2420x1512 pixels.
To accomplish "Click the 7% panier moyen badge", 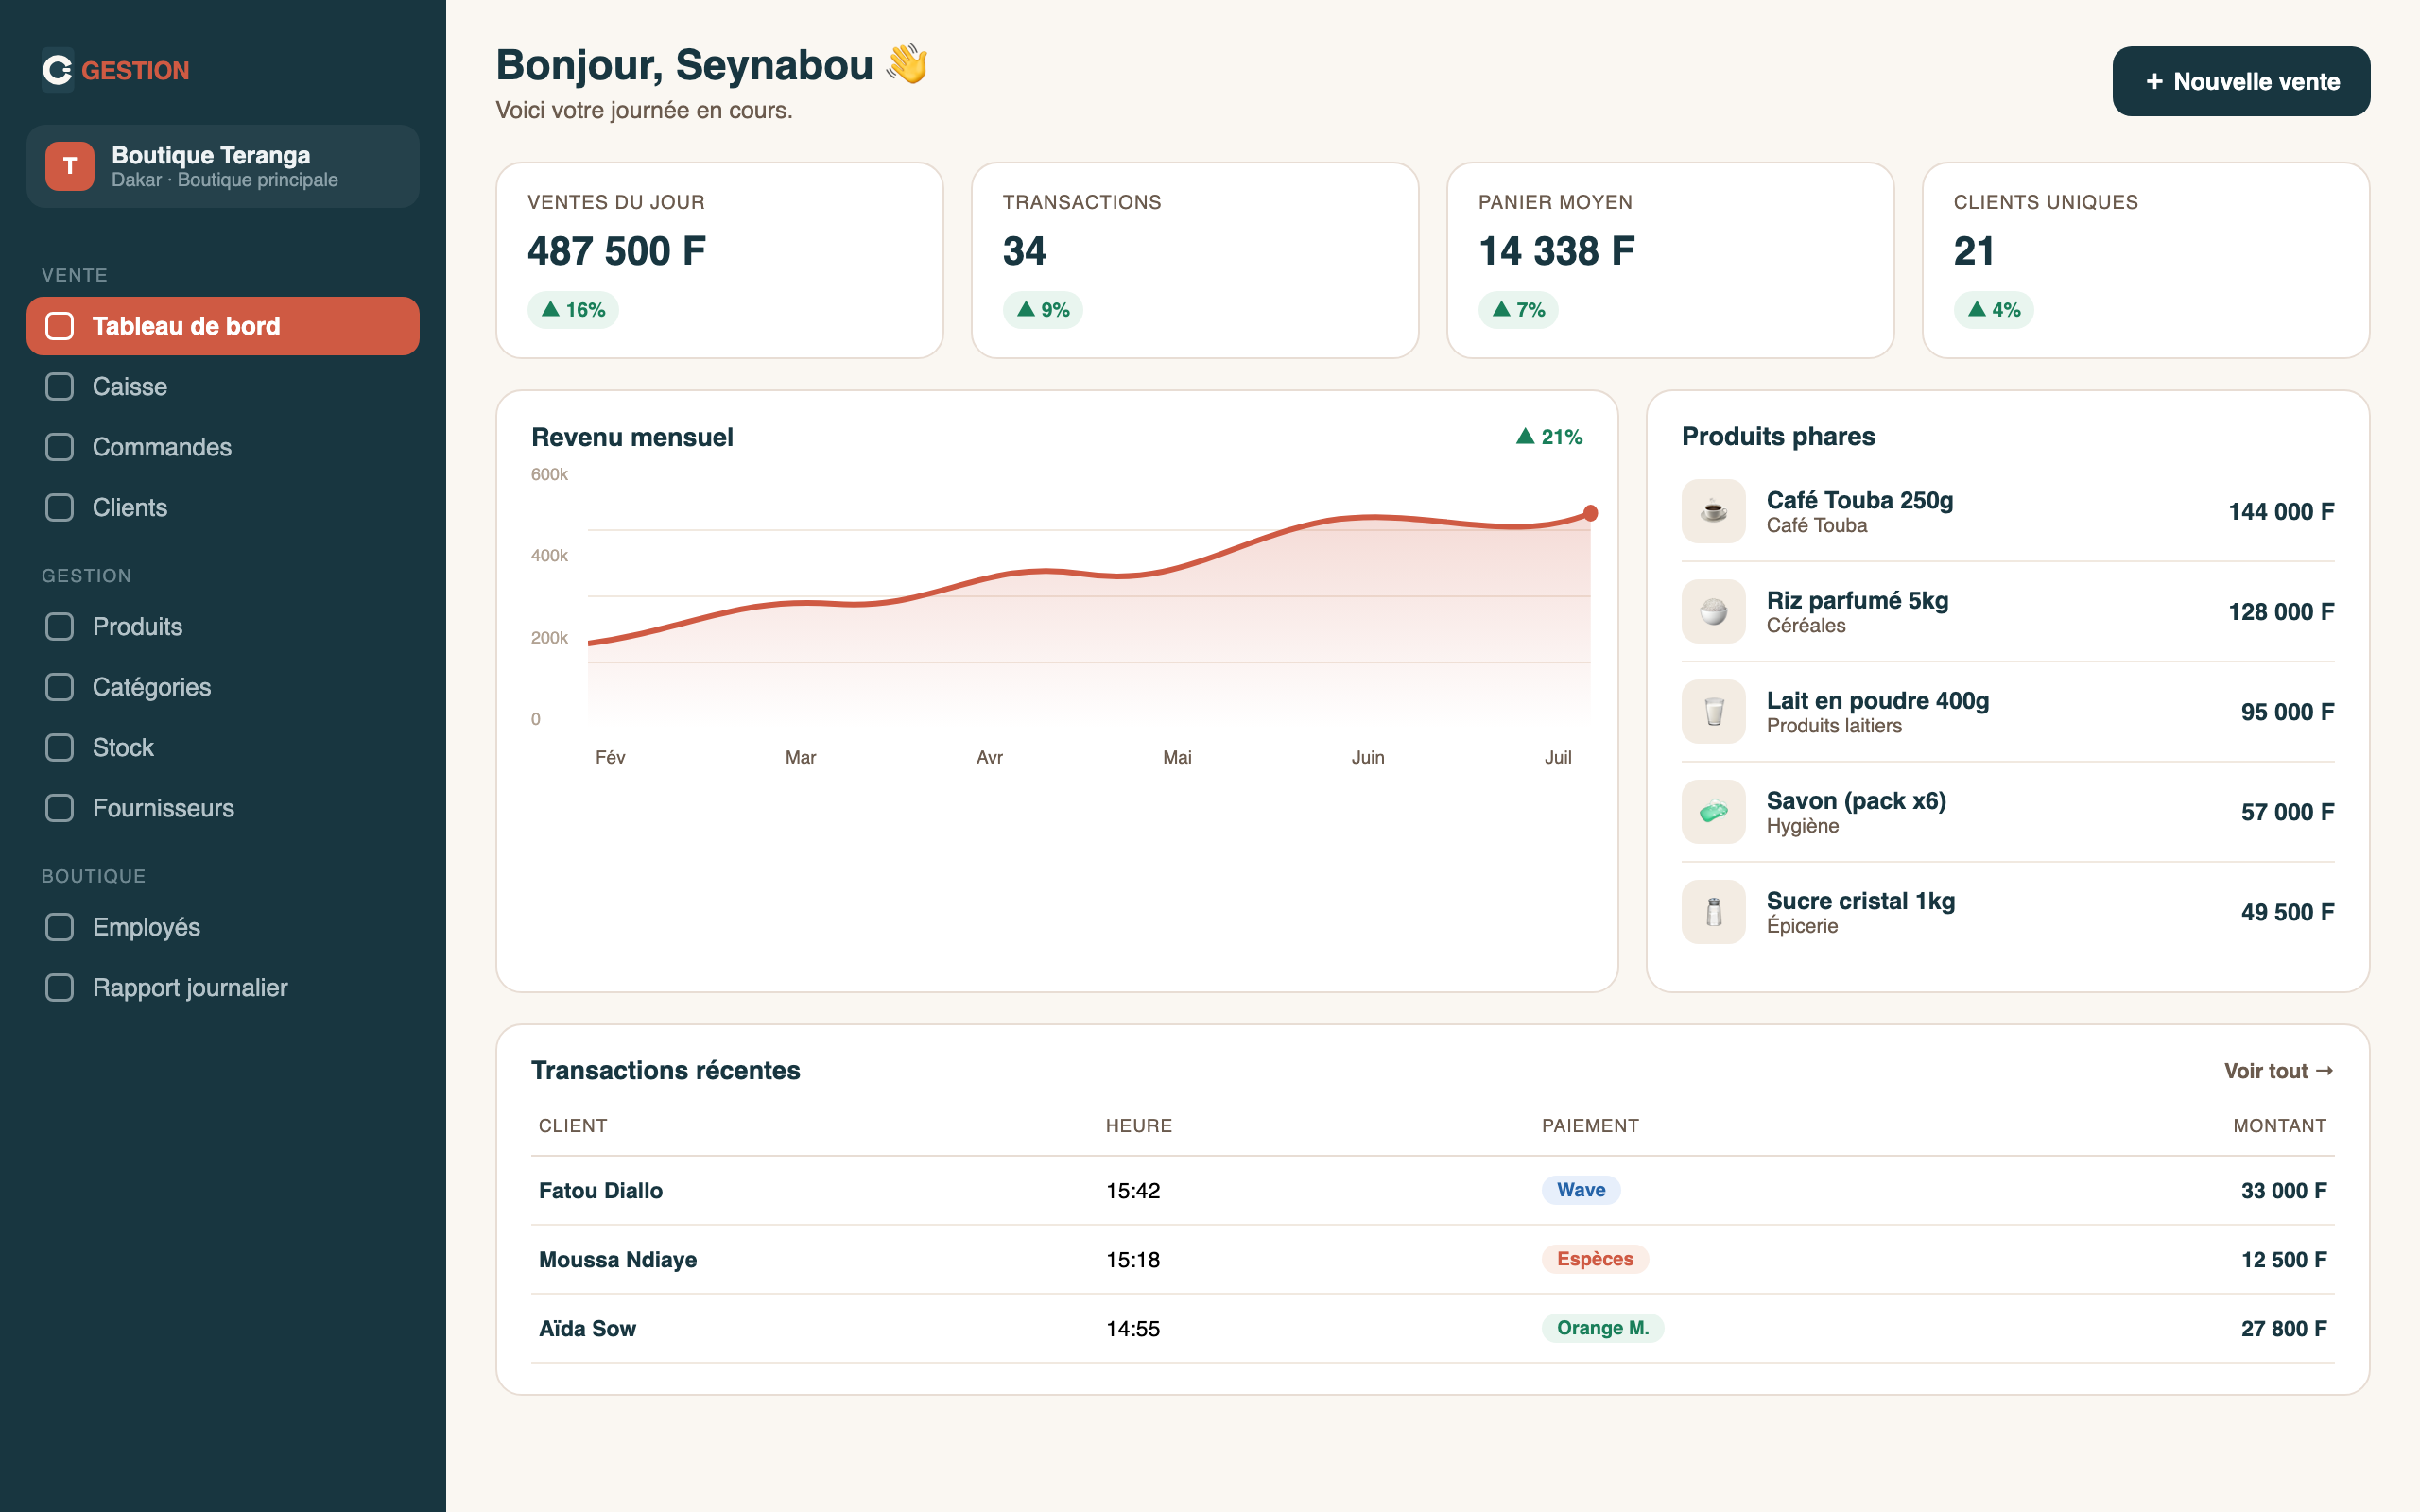I will (x=1518, y=310).
